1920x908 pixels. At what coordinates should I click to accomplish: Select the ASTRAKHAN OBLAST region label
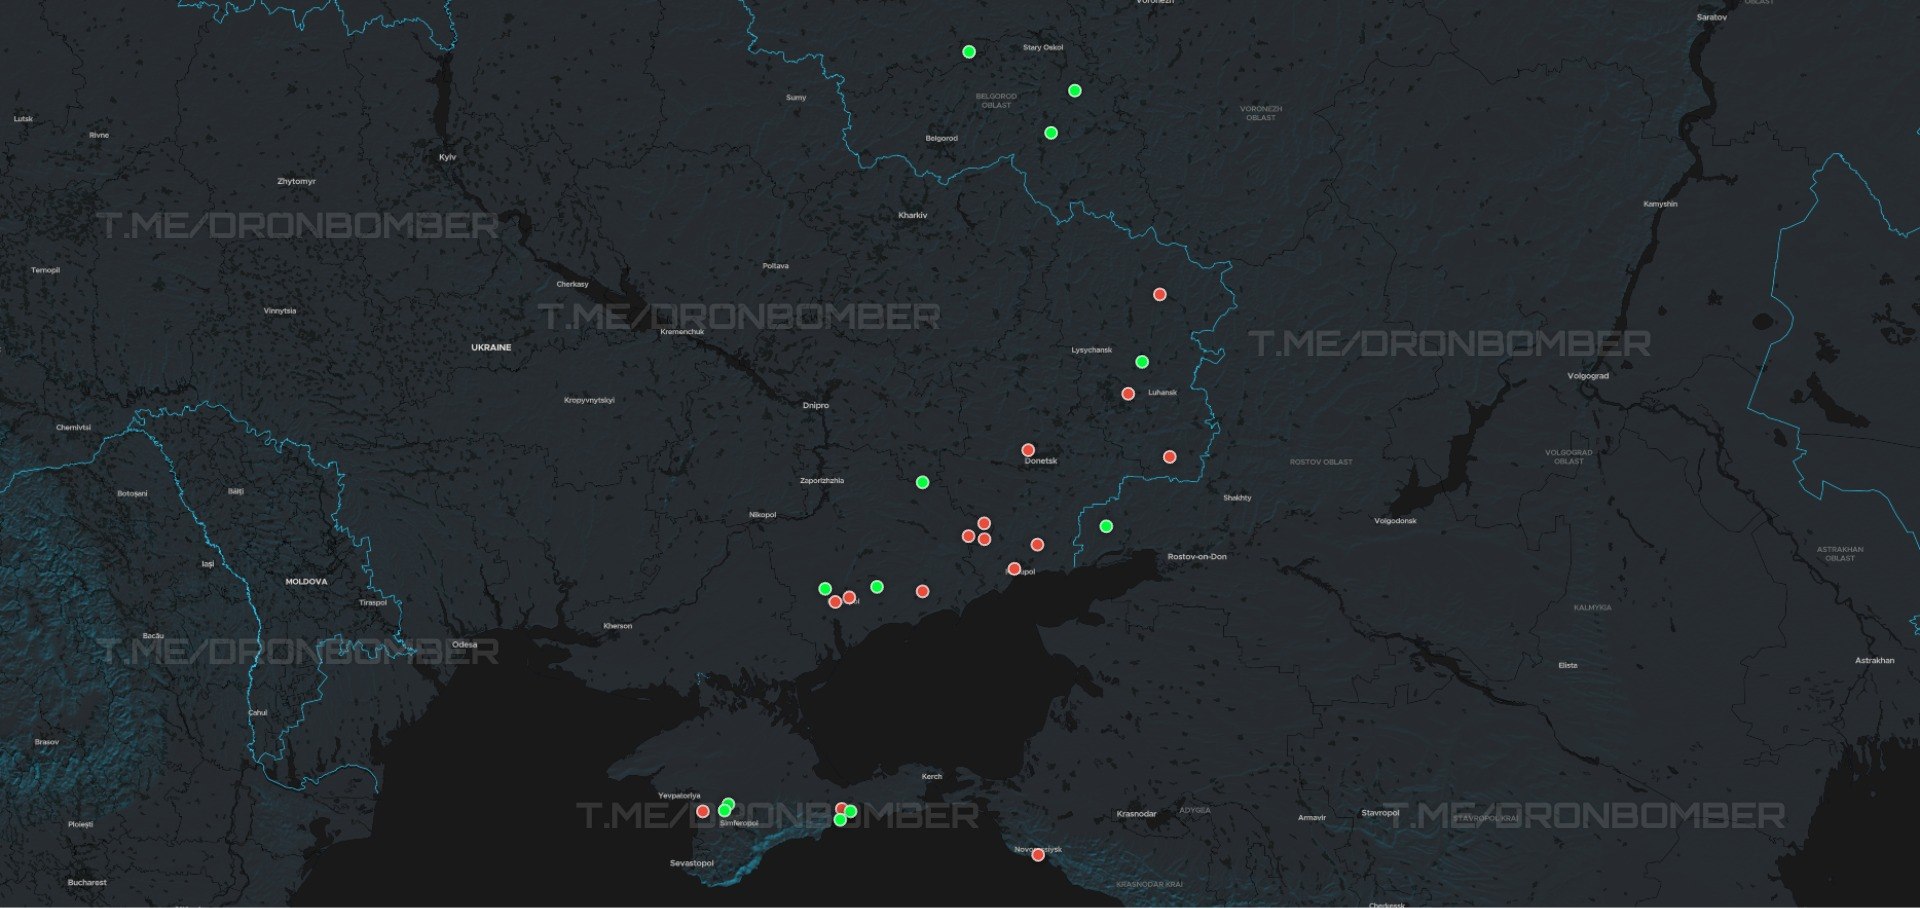click(1840, 553)
